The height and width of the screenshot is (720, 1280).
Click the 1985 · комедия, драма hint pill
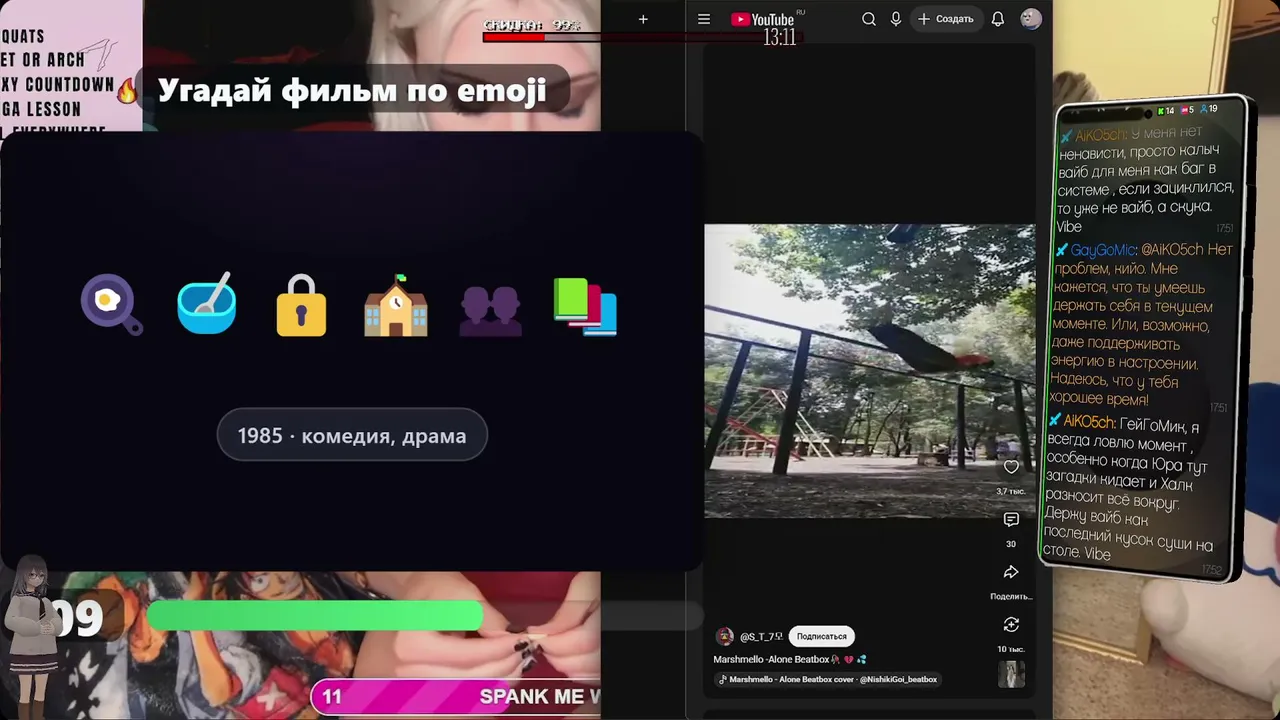pos(352,435)
